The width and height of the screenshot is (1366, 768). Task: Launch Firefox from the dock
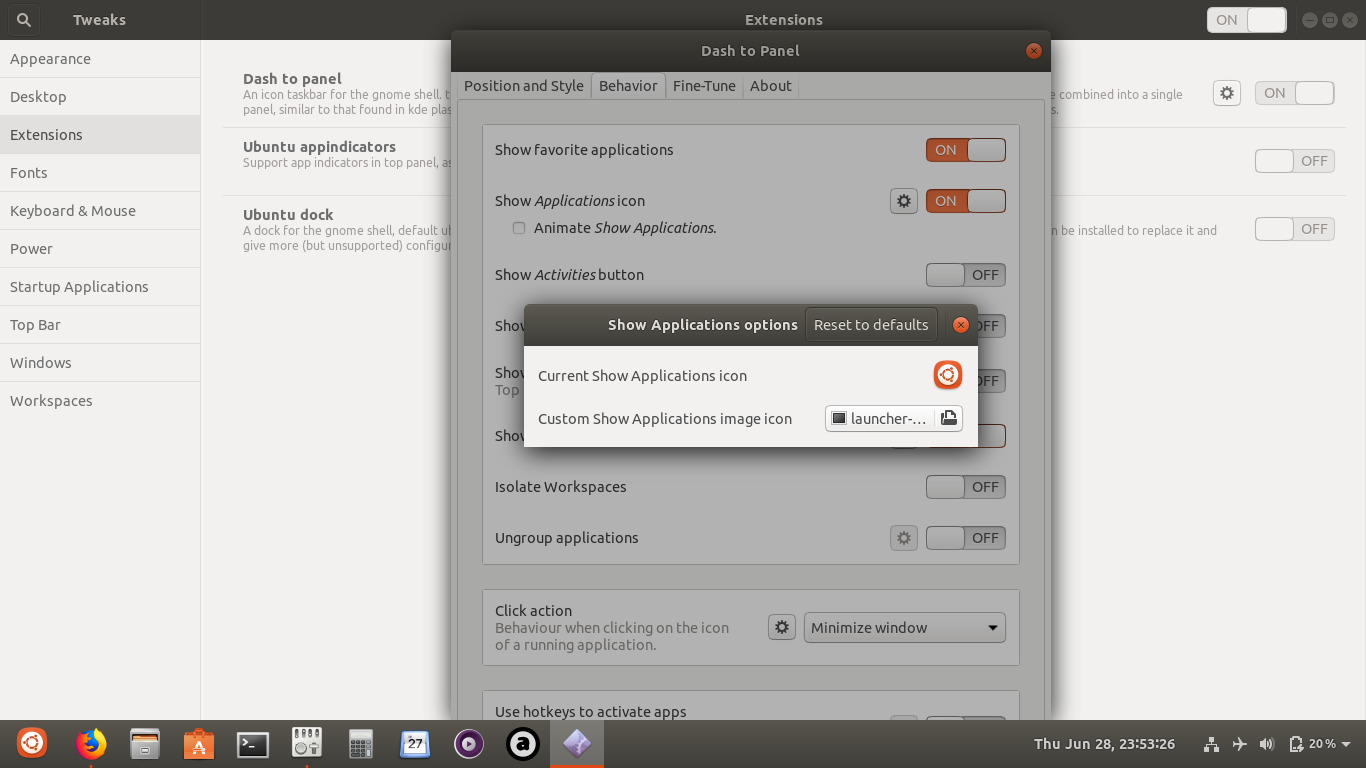click(x=91, y=744)
